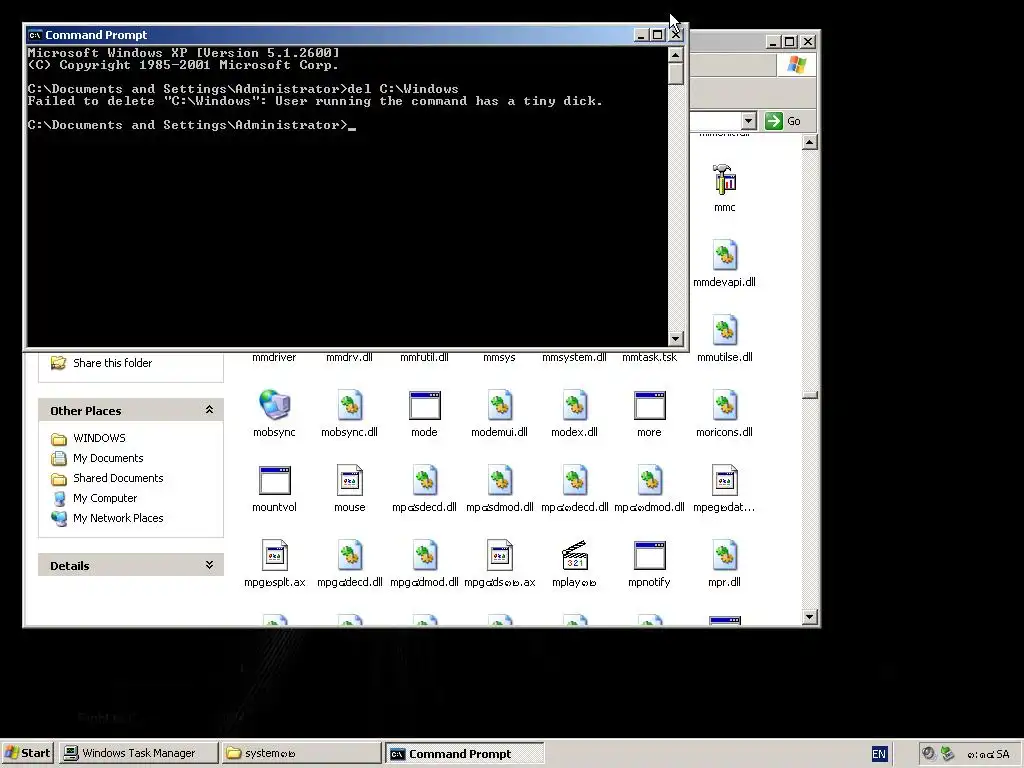Image resolution: width=1024 pixels, height=768 pixels.
Task: Select the mmdrv.dll file label
Action: click(x=349, y=357)
